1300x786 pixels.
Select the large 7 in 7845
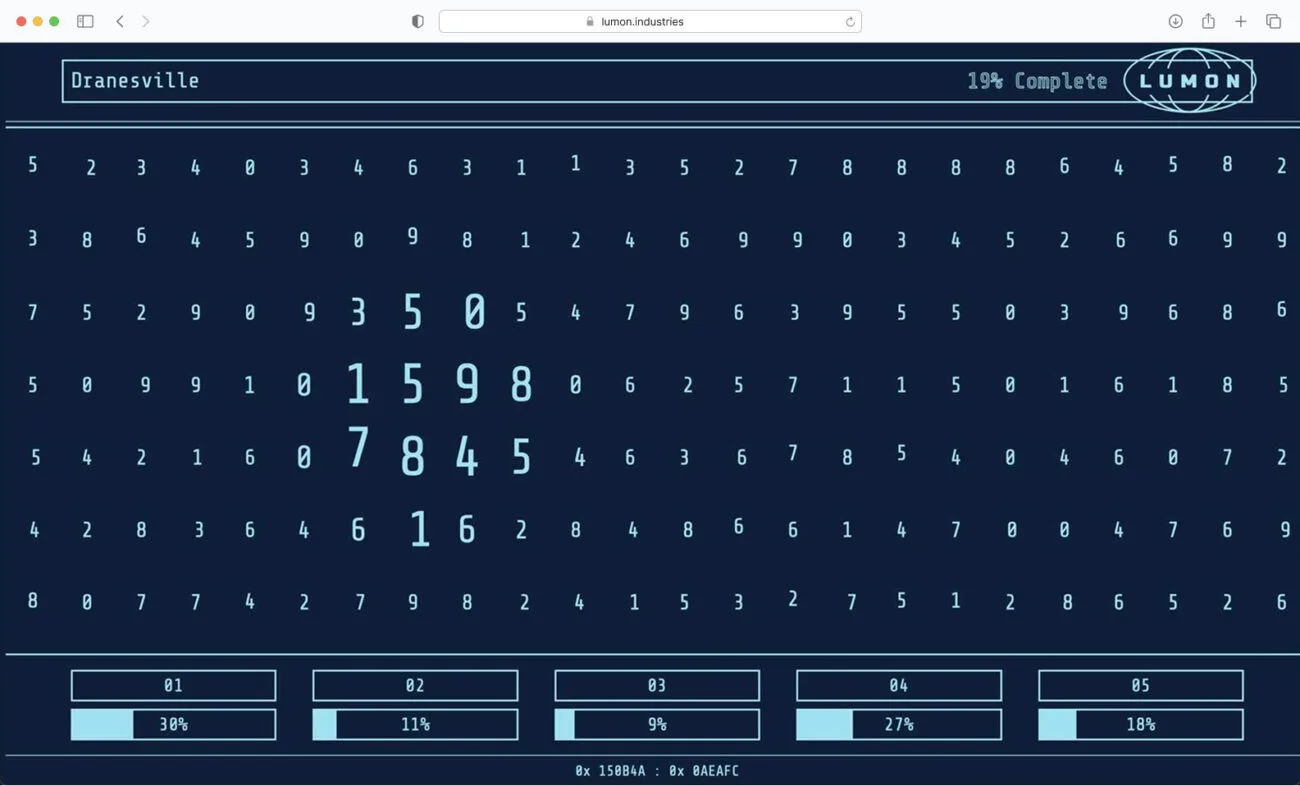[x=358, y=447]
